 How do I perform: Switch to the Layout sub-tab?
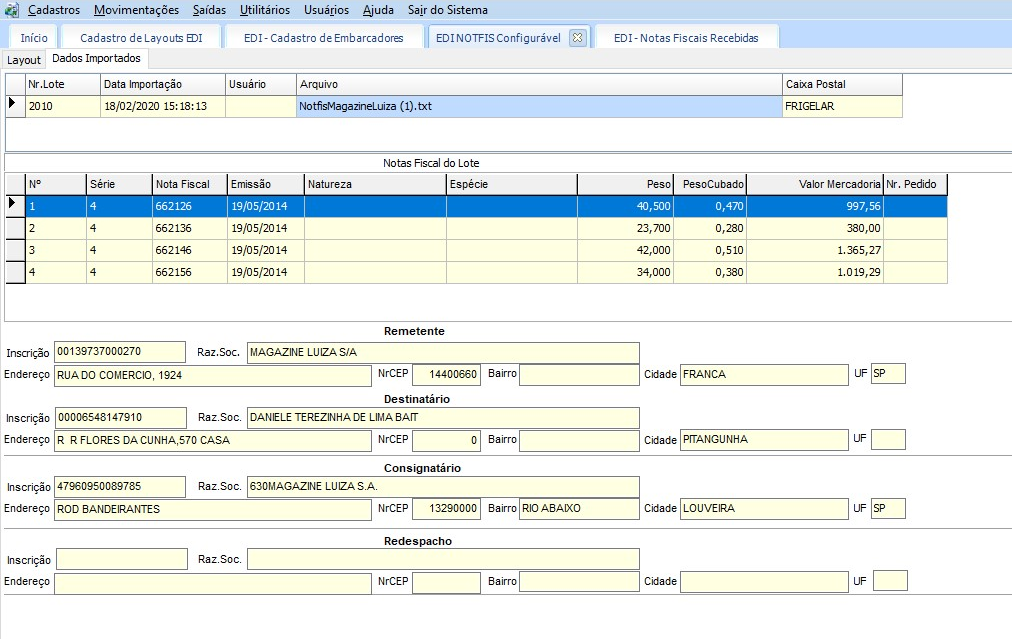[x=24, y=60]
